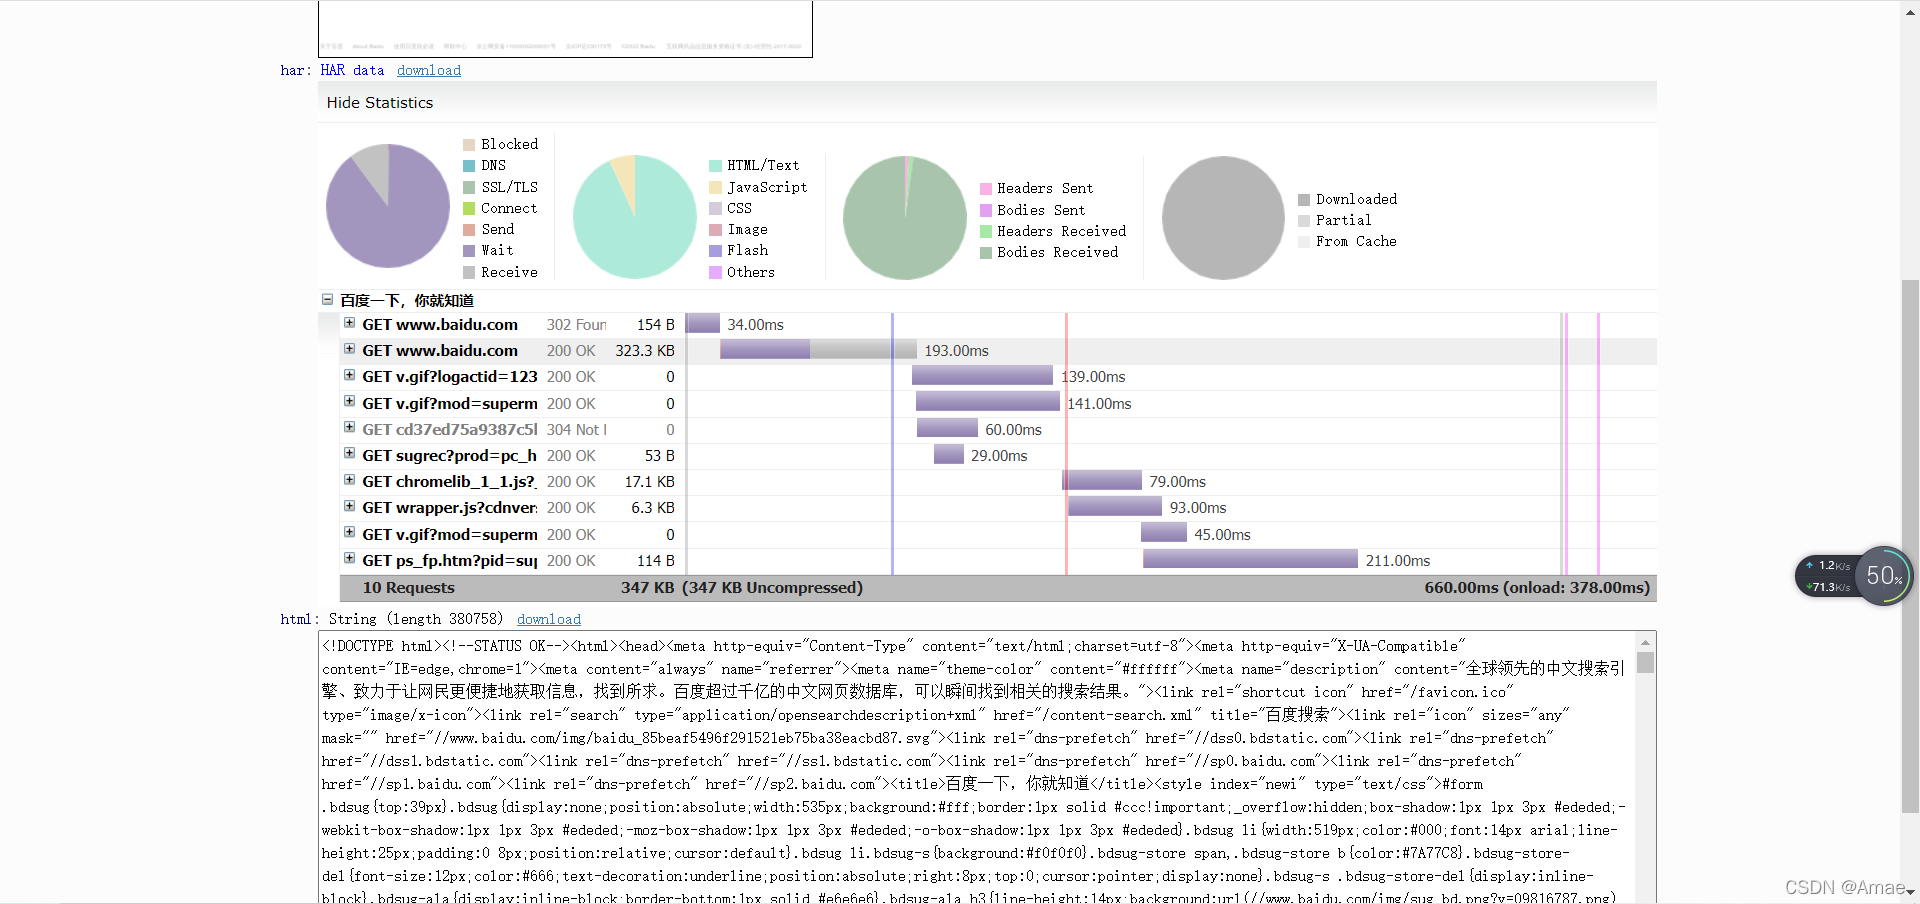This screenshot has height=904, width=1920.
Task: Click the traffic headers/bodies pie chart
Action: (x=905, y=217)
